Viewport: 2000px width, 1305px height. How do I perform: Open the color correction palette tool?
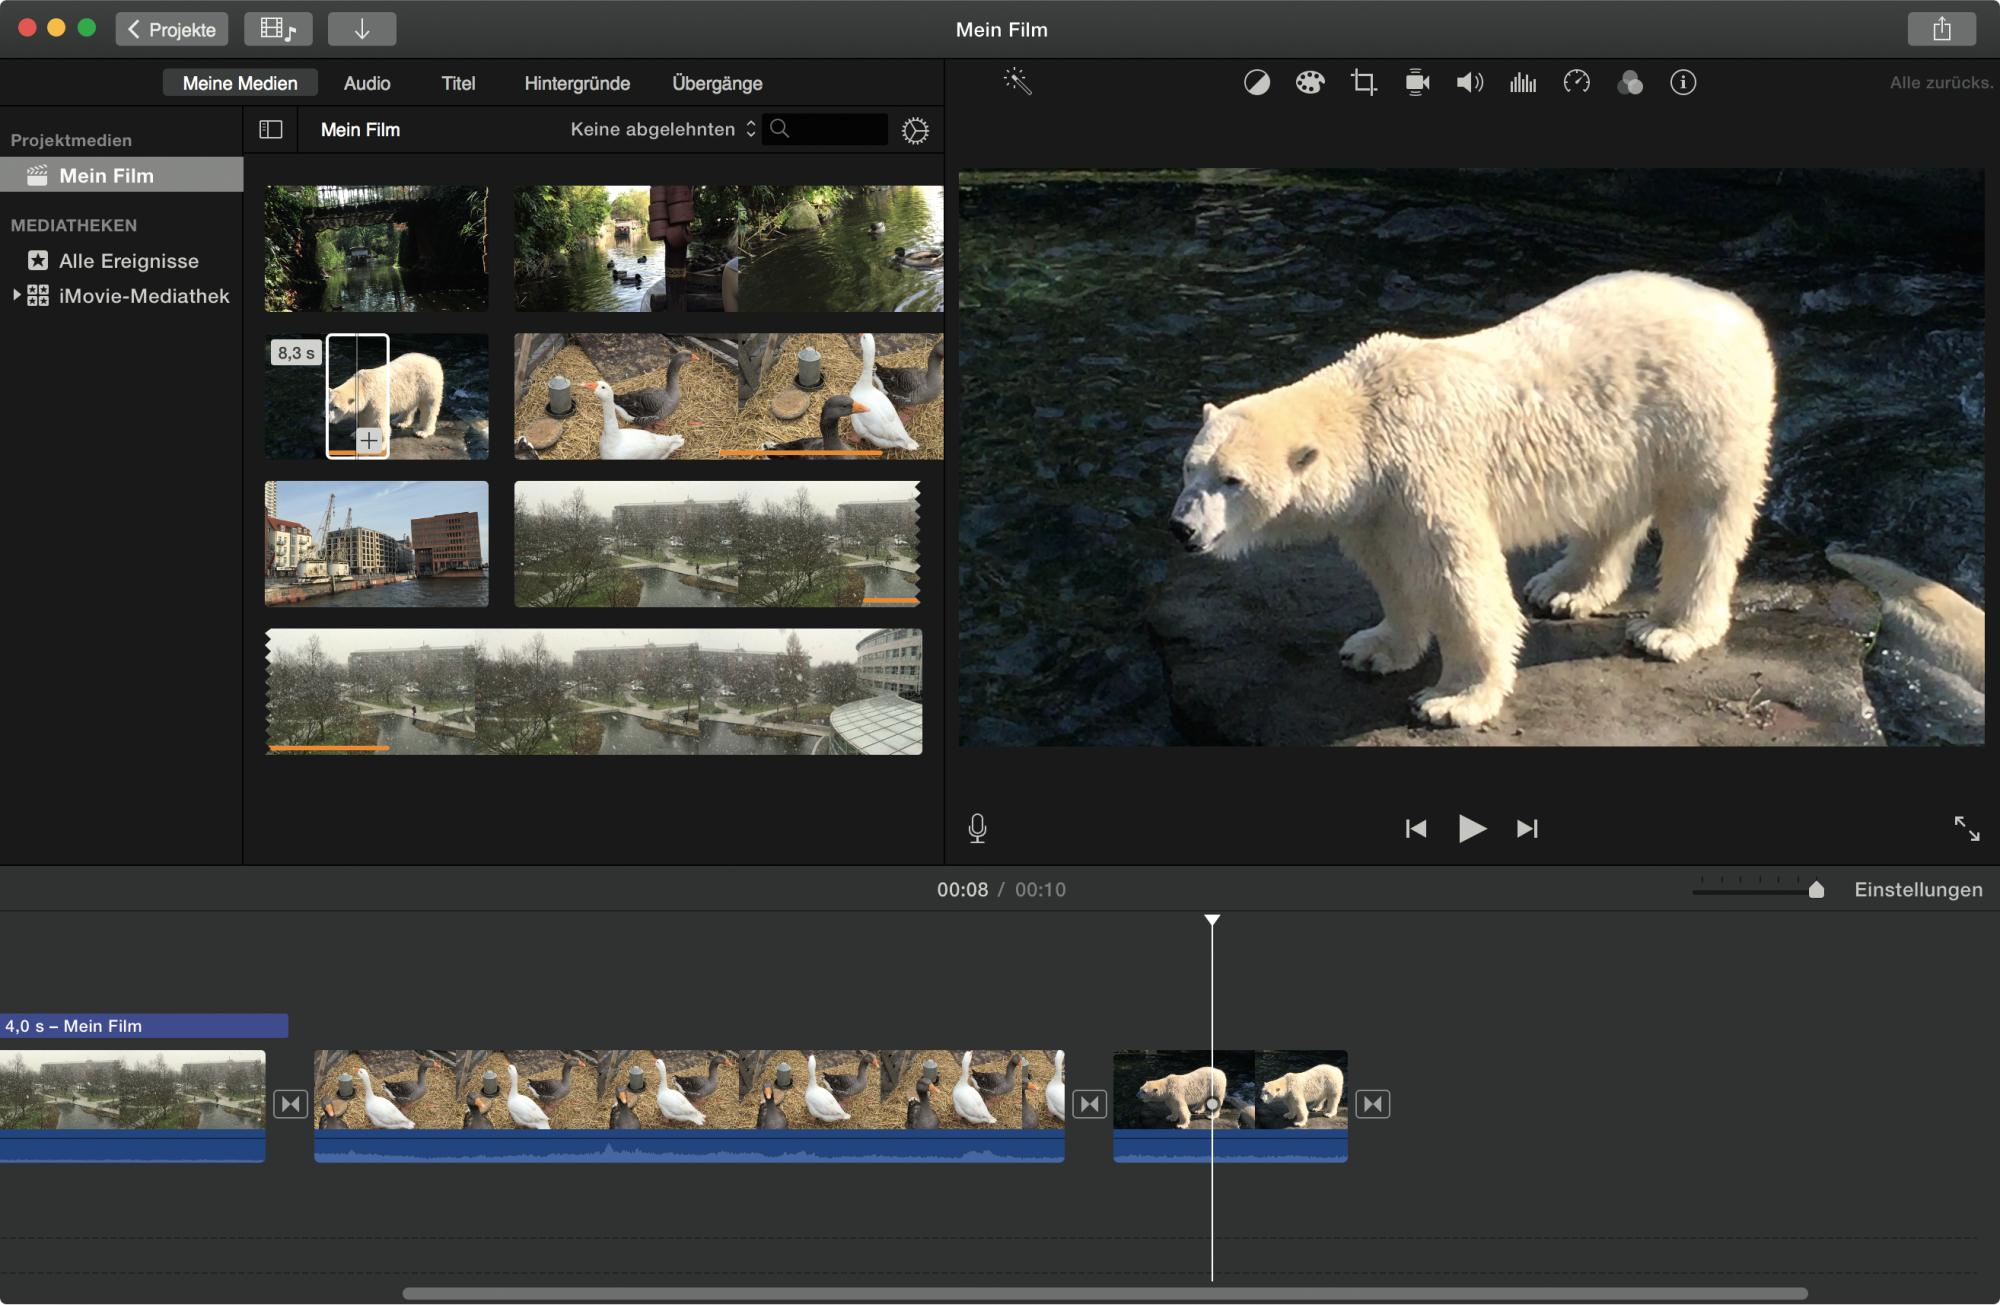pyautogui.click(x=1309, y=83)
